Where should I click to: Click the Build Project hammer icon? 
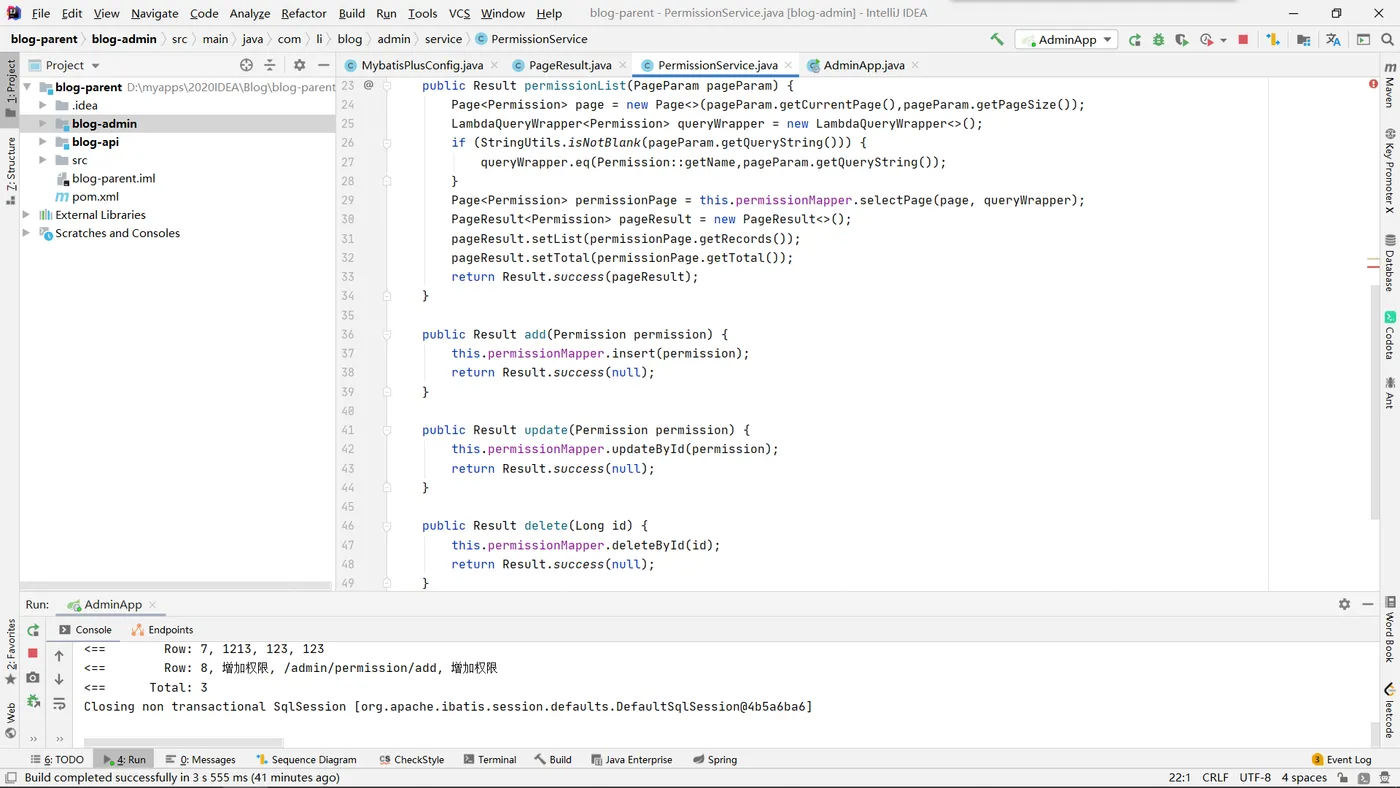[996, 39]
